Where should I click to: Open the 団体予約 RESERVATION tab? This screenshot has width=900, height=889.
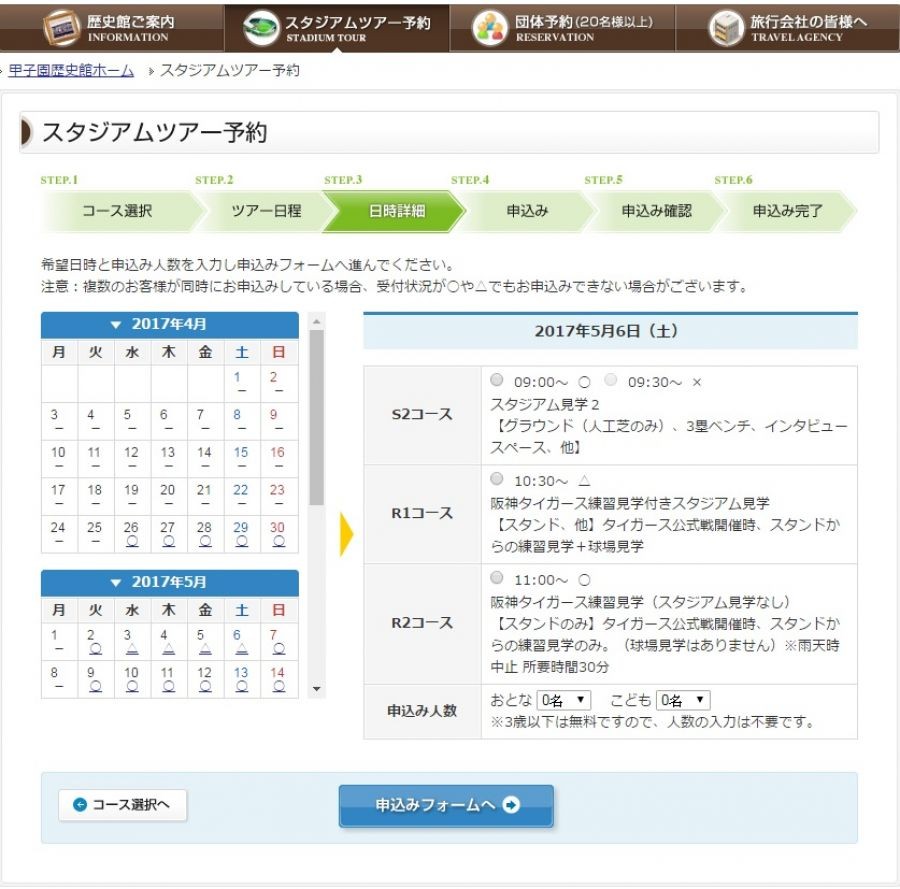point(562,28)
